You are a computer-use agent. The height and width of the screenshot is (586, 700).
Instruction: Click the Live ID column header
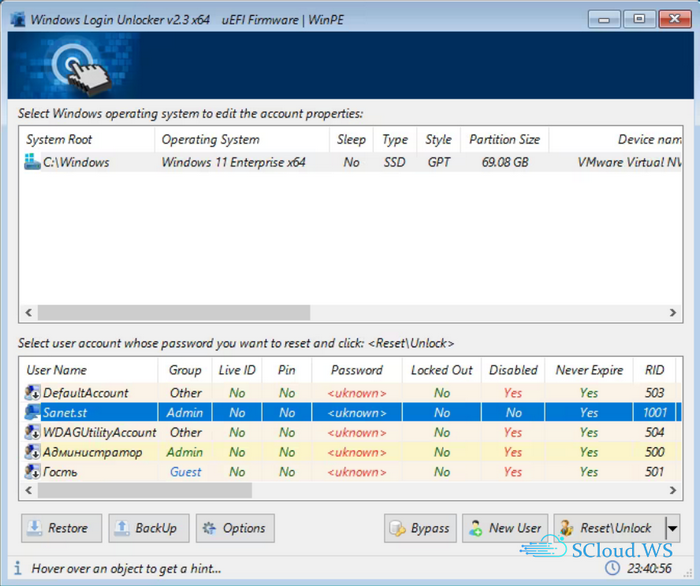[x=237, y=370]
